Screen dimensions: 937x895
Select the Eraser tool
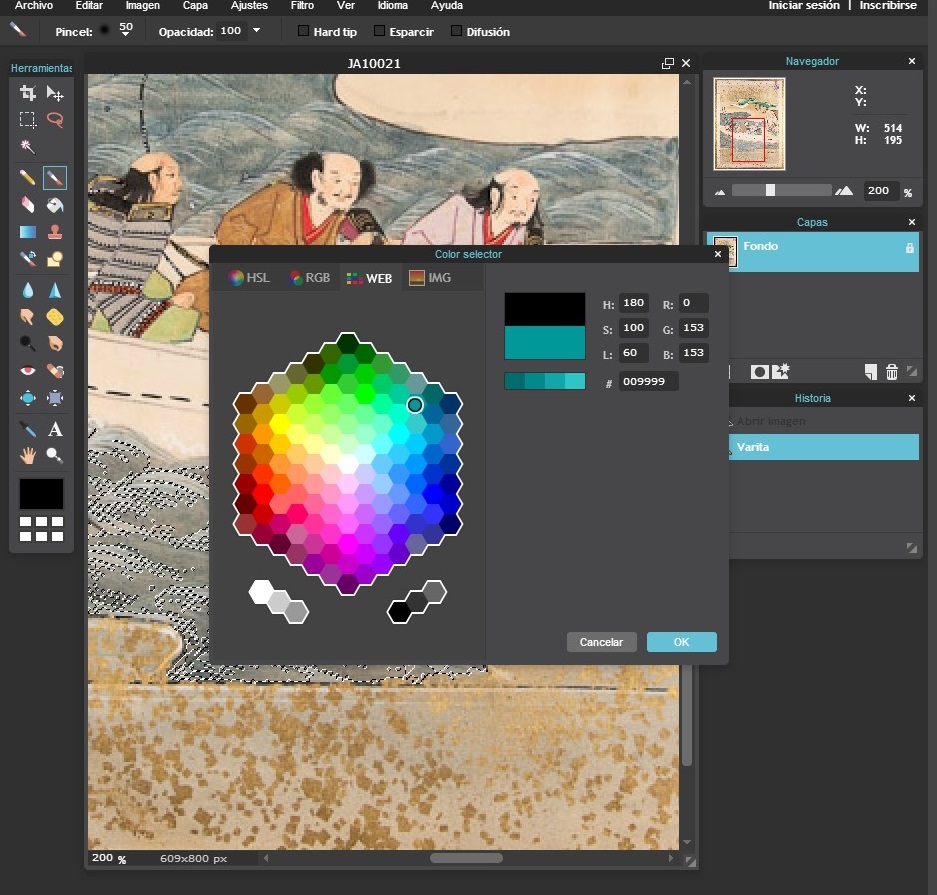(x=27, y=205)
